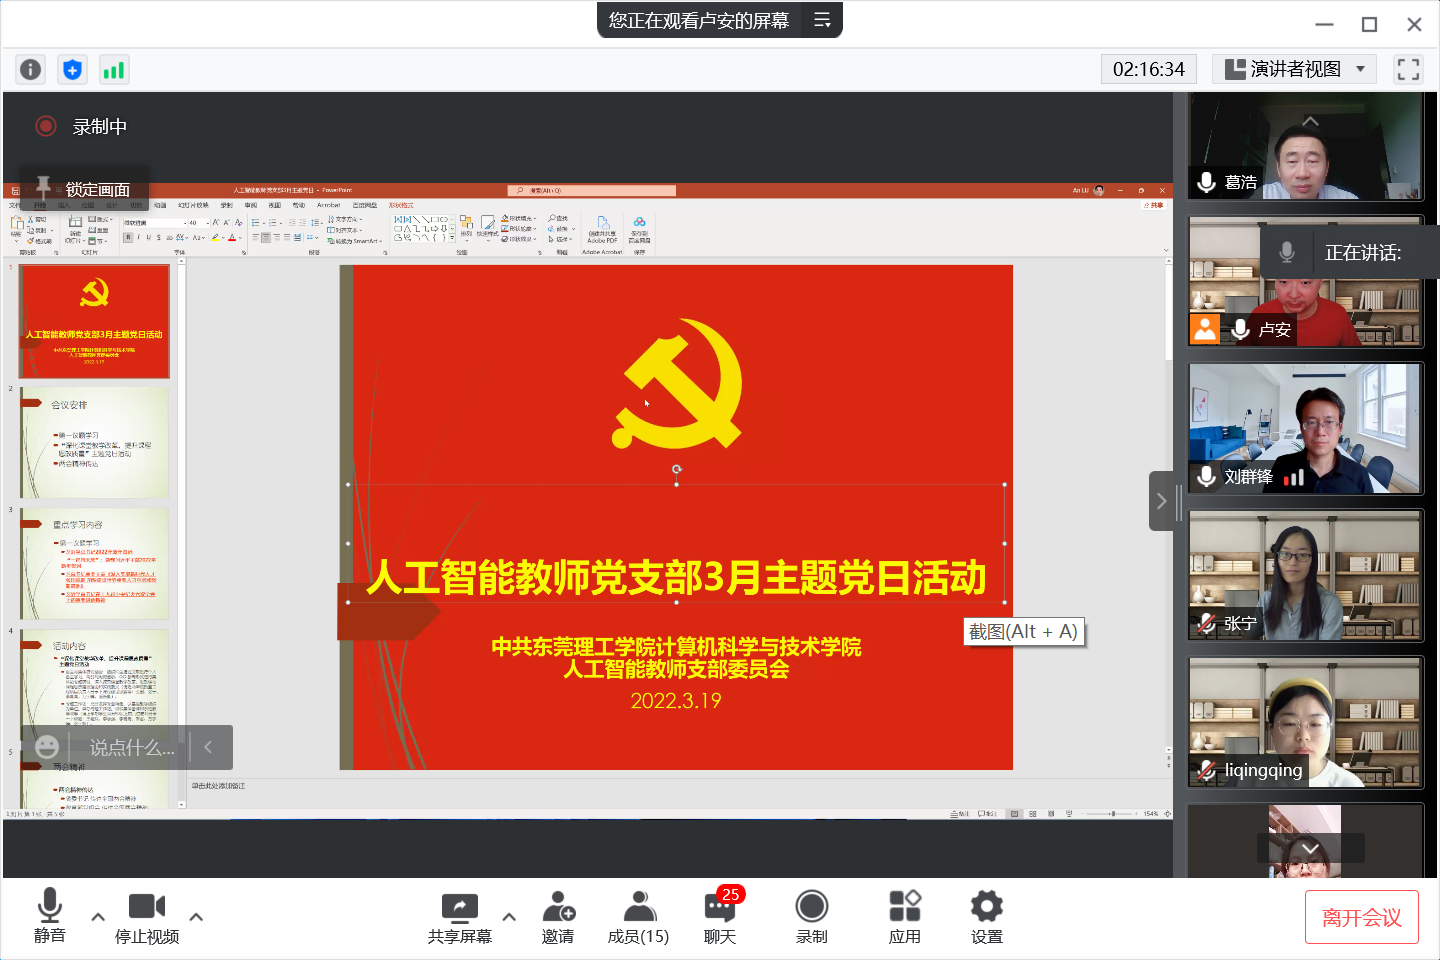This screenshot has height=960, width=1440.
Task: Expand audio options arrow beside mute
Action: [98, 916]
